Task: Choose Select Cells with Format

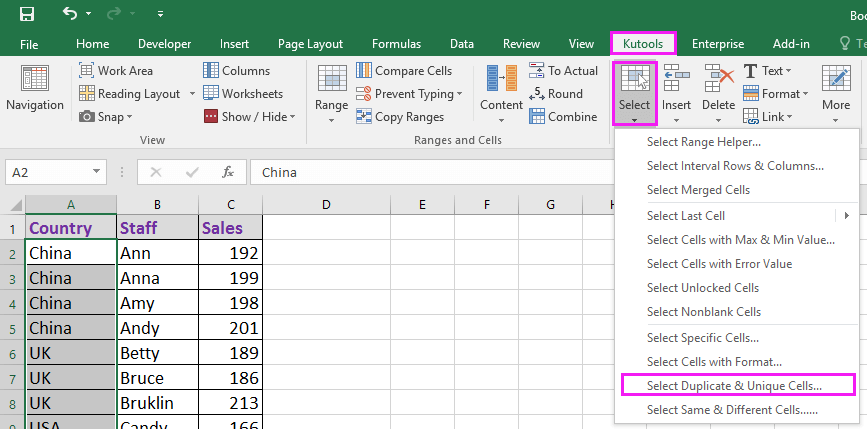Action: (x=737, y=362)
